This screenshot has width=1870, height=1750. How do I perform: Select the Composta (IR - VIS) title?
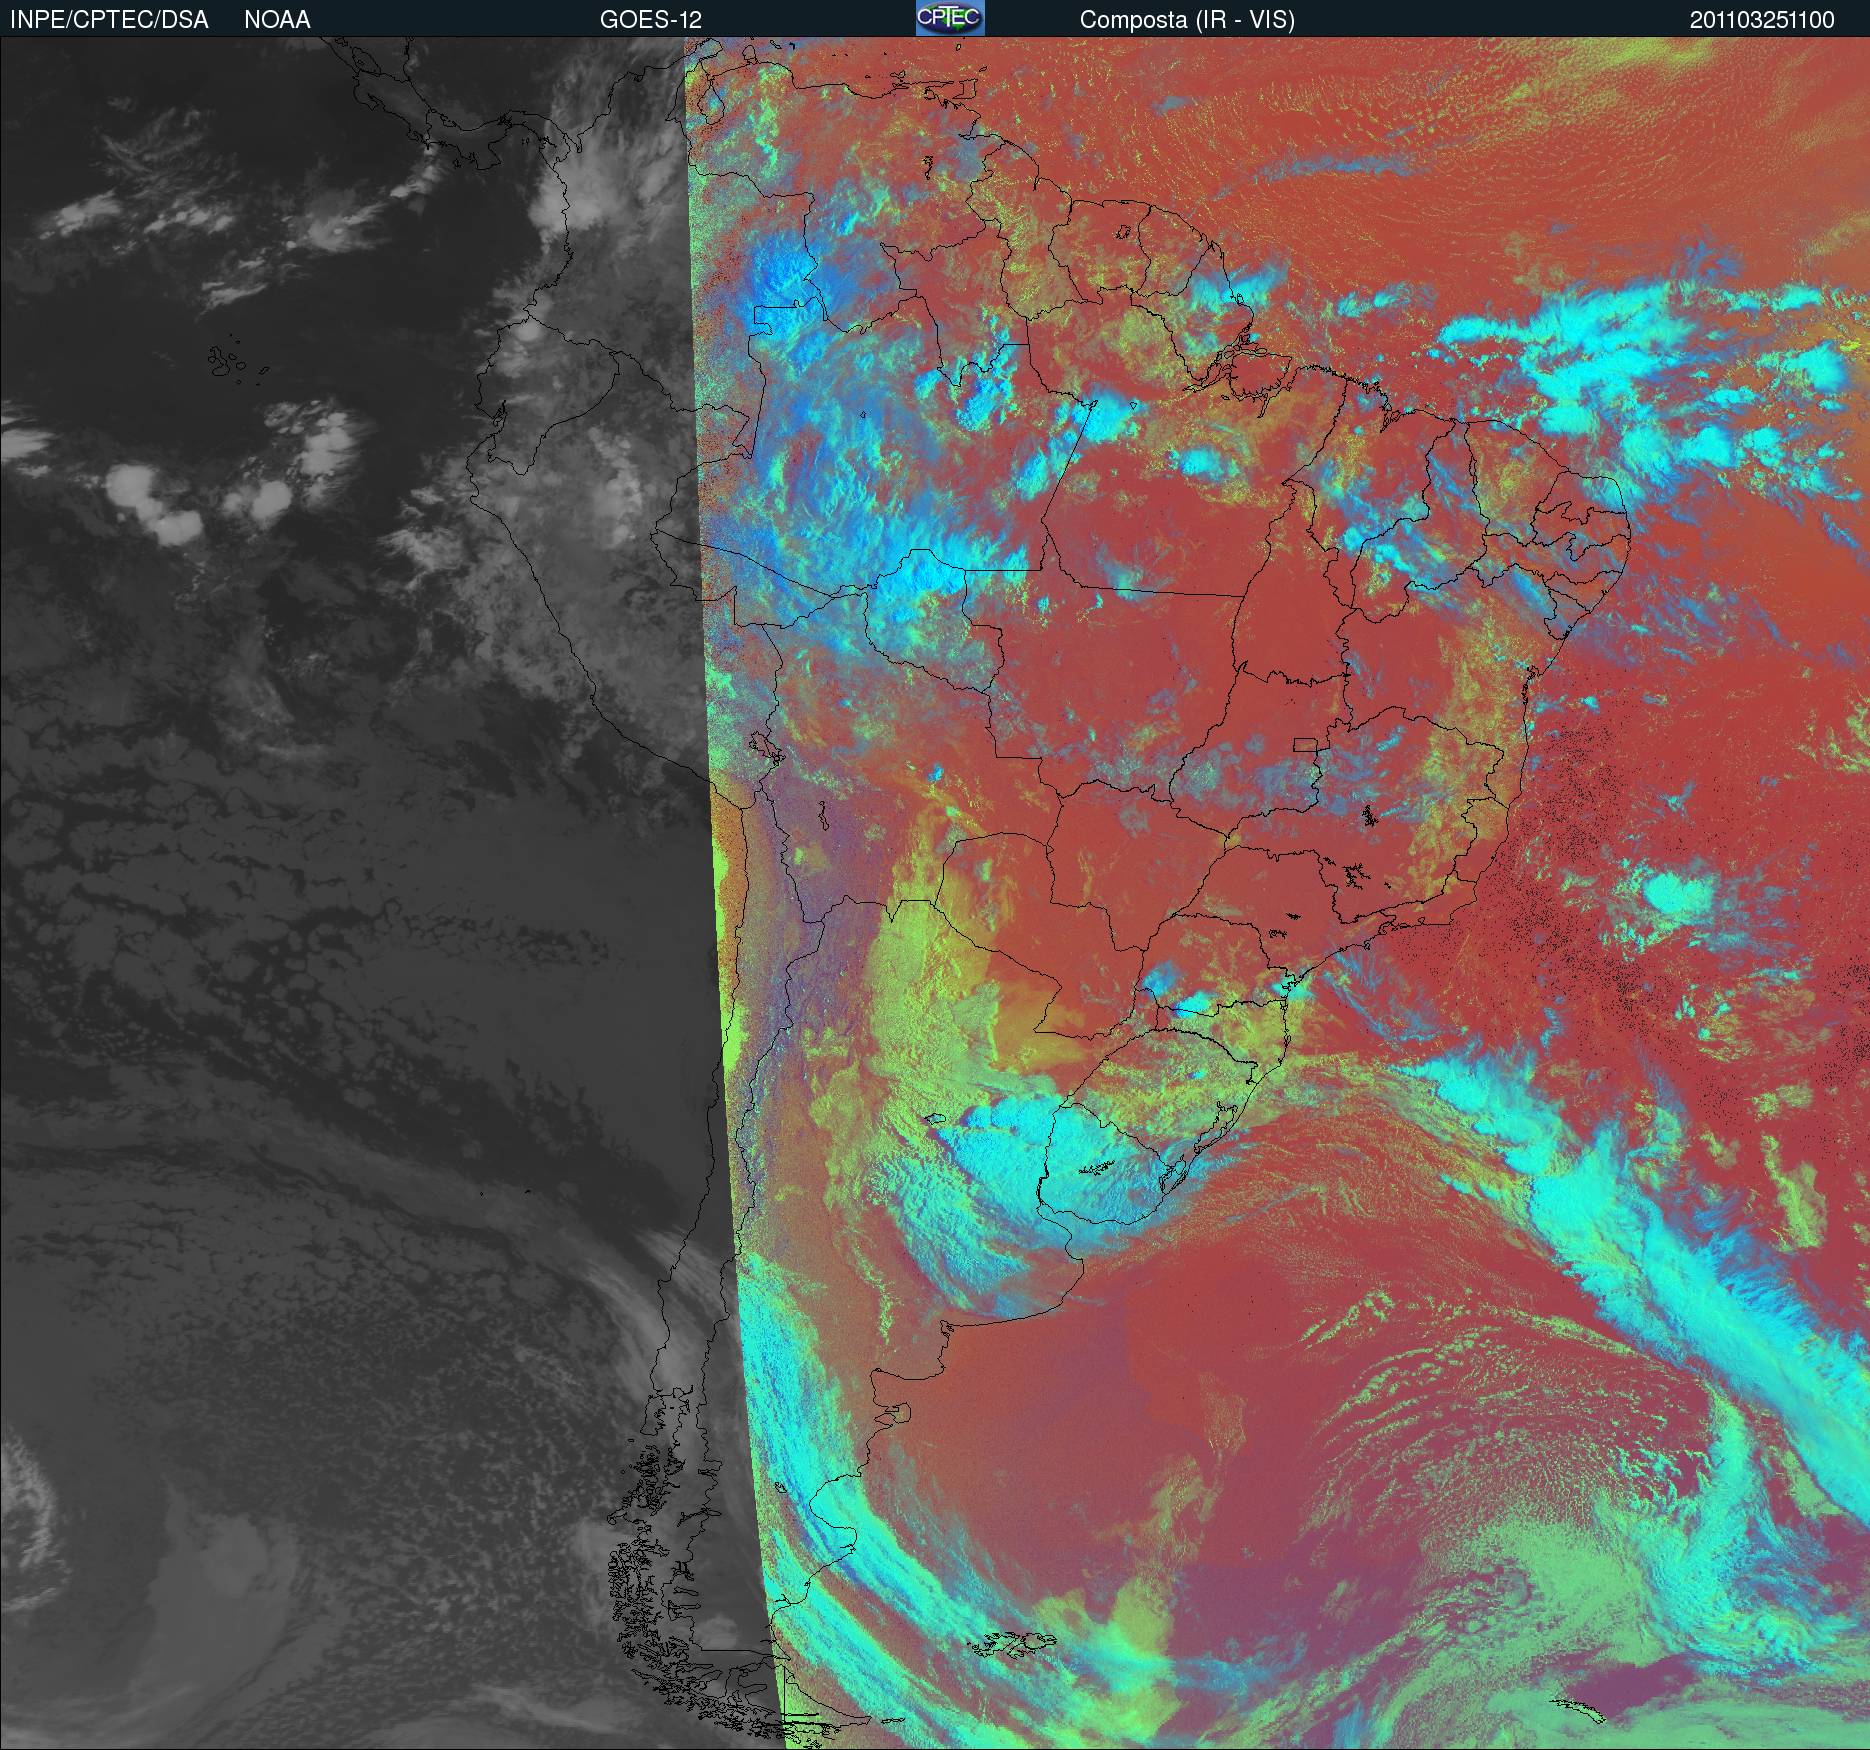1187,20
